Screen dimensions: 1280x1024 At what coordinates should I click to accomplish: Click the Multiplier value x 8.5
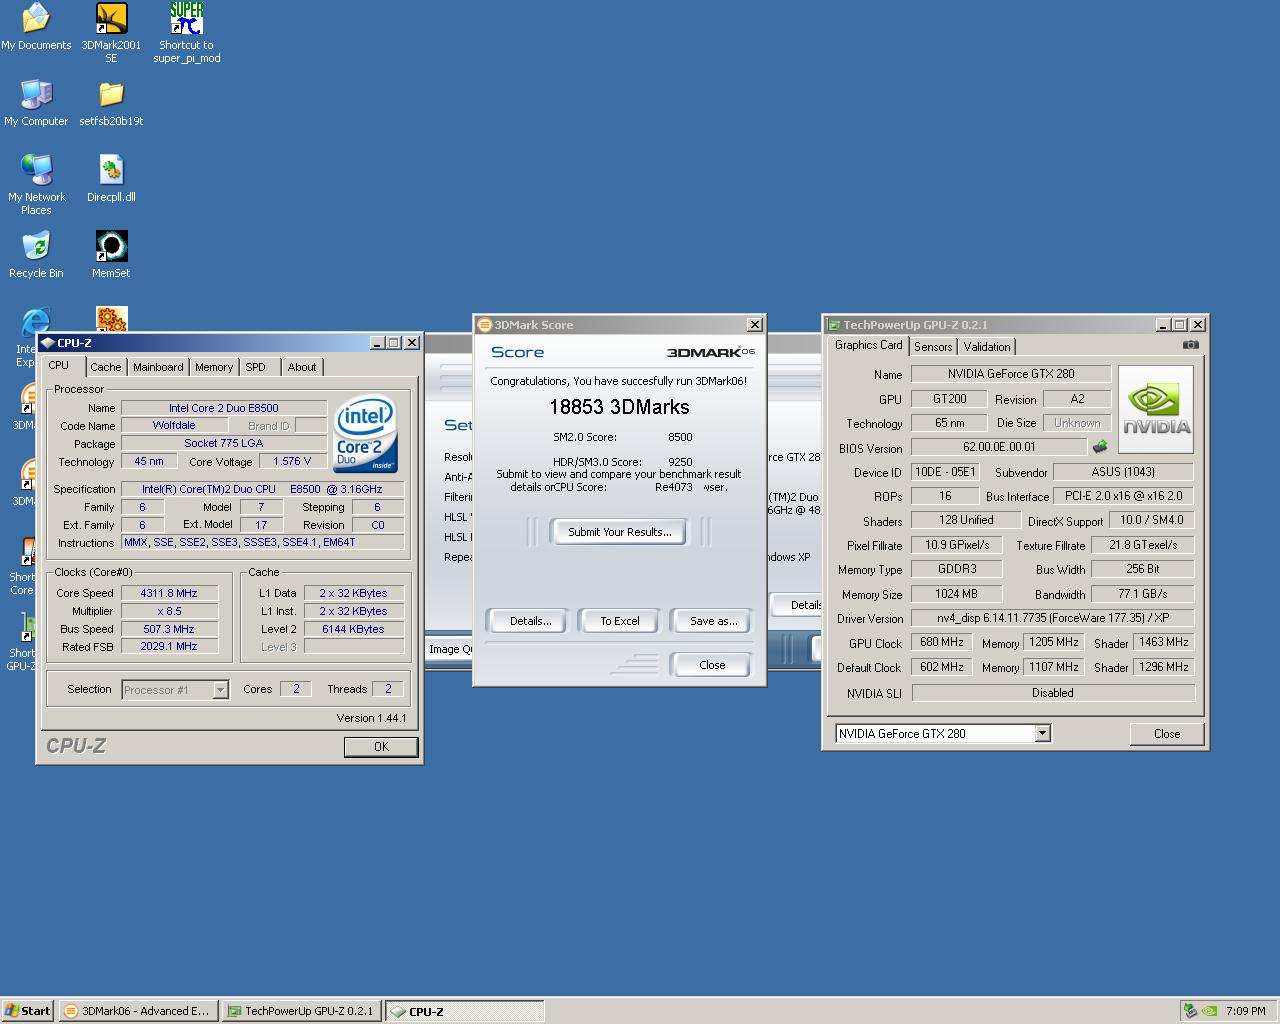(x=169, y=611)
